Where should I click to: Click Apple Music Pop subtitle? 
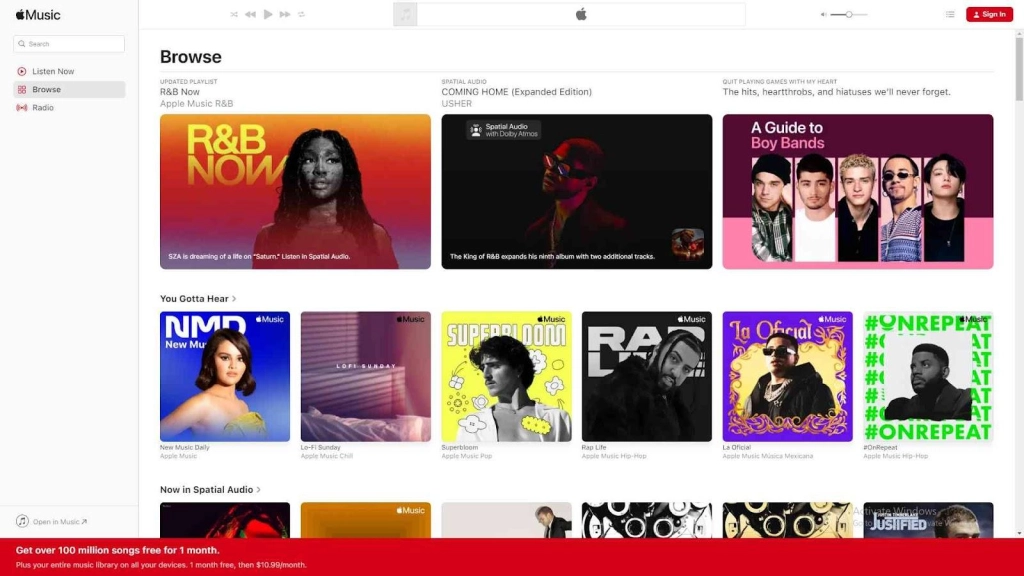(x=466, y=456)
